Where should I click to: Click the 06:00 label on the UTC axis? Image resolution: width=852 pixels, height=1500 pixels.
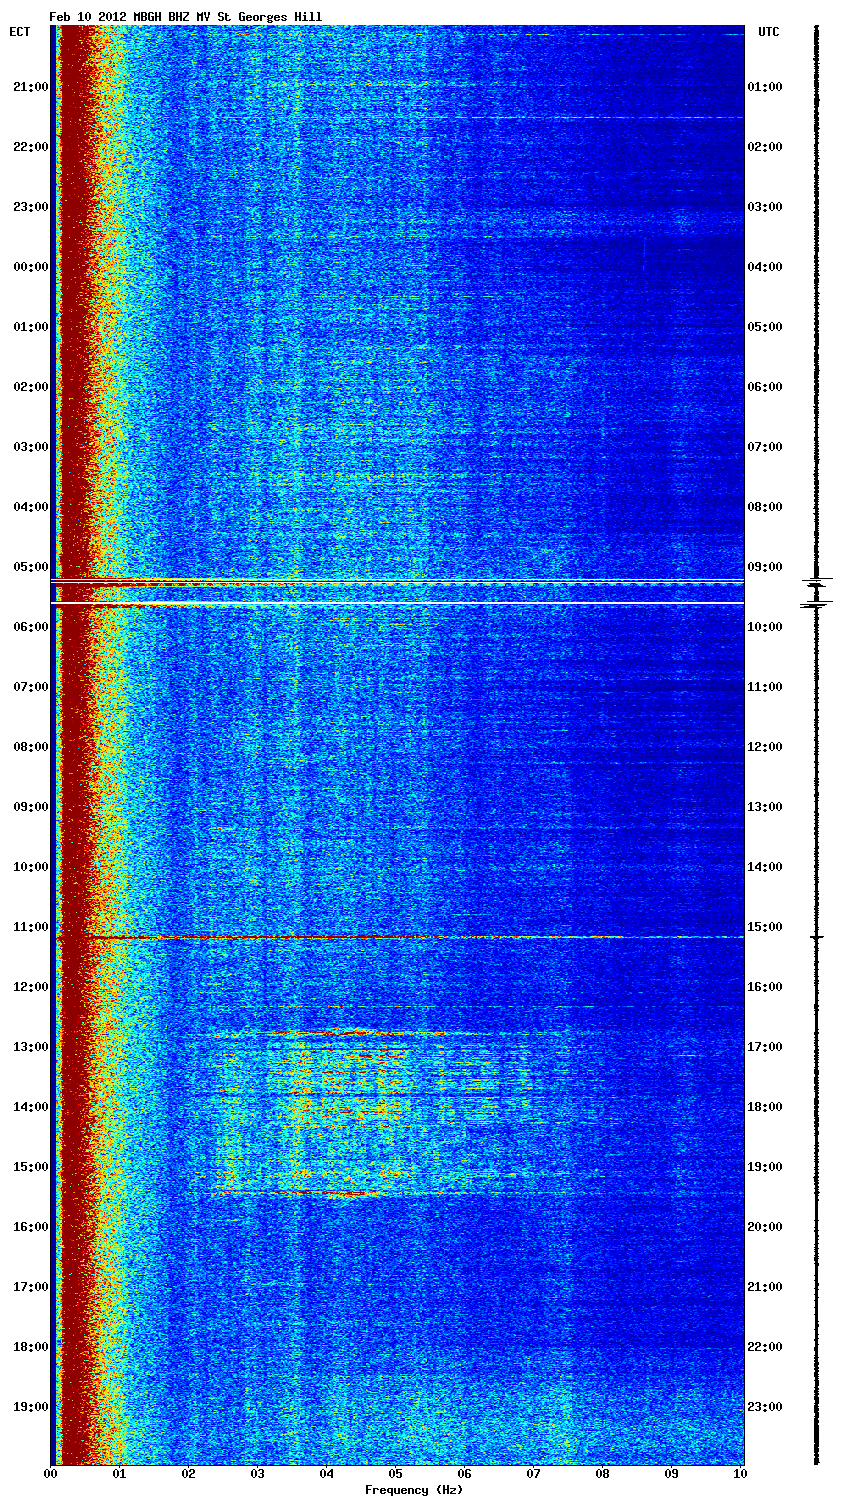[765, 387]
